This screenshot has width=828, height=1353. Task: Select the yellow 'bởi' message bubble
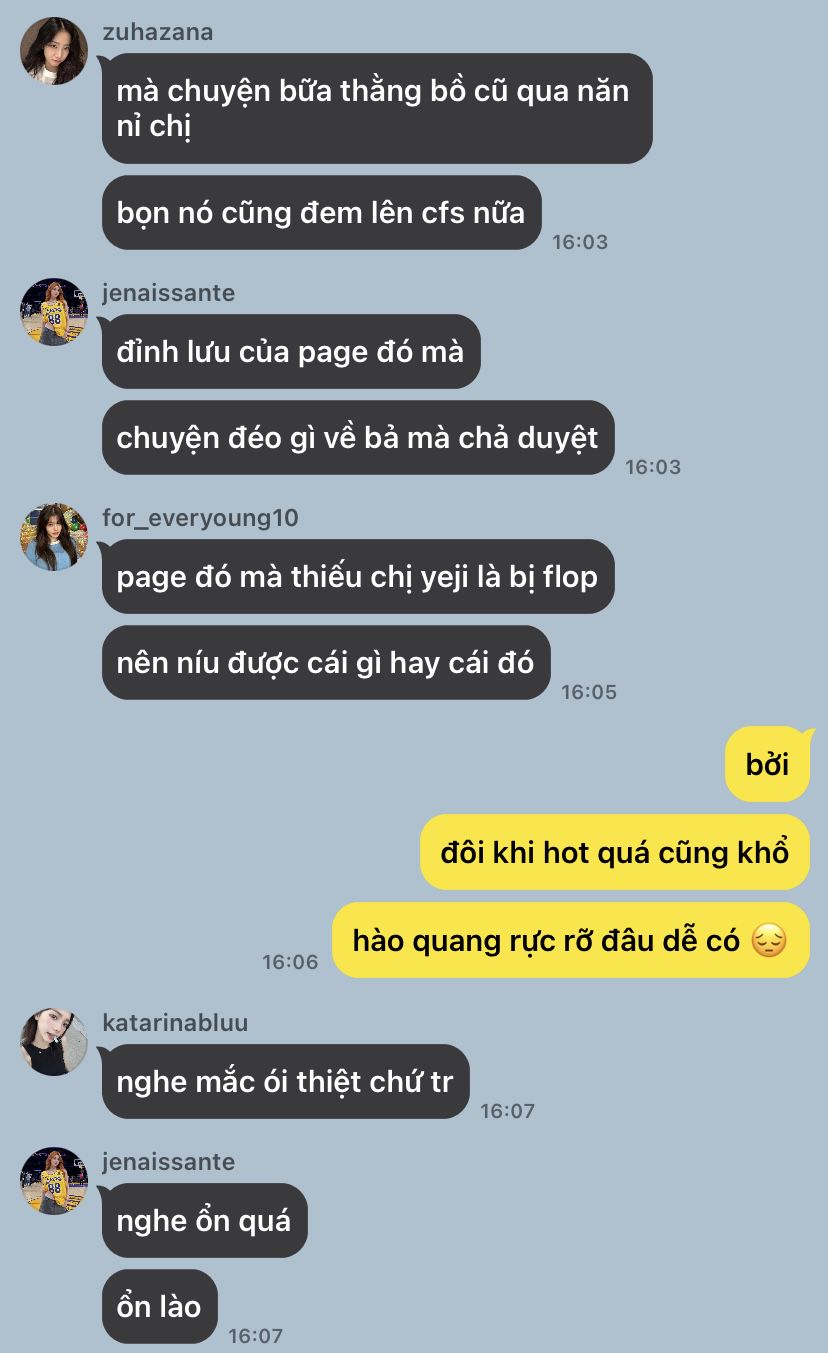[767, 764]
